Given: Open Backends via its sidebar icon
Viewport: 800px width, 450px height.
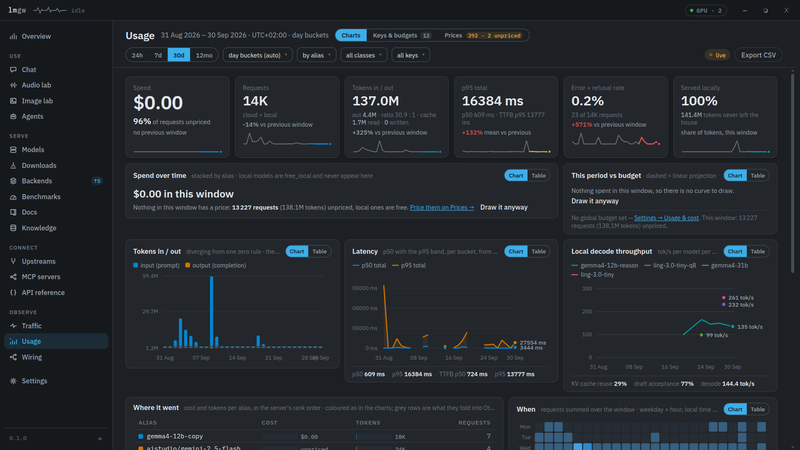Looking at the screenshot, I should 13,181.
